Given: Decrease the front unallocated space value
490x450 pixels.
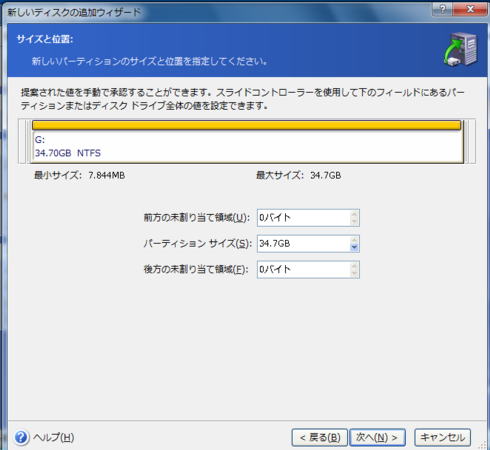Looking at the screenshot, I should 354,222.
